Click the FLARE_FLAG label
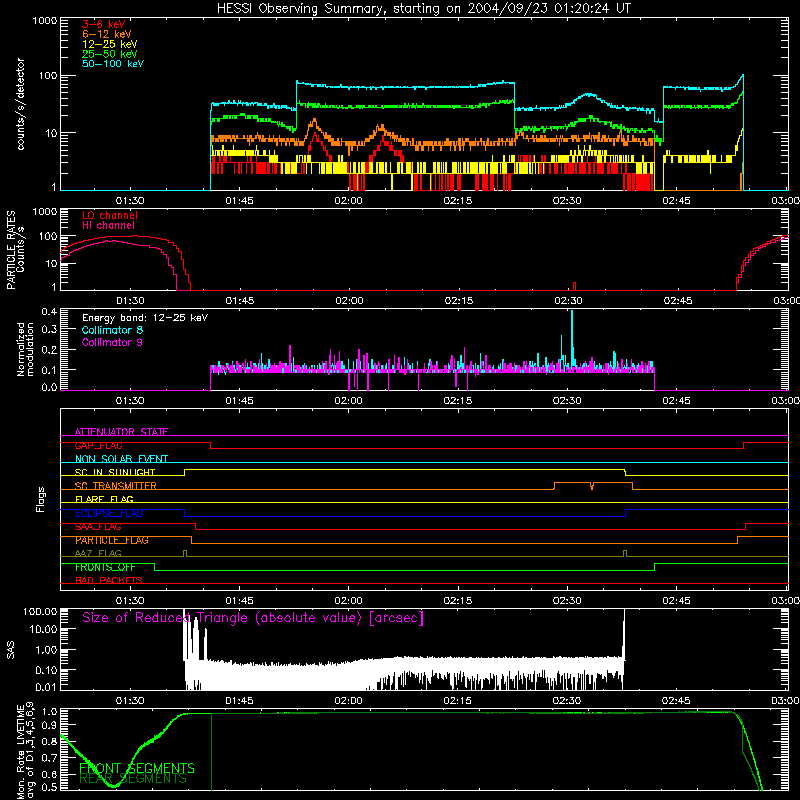 [104, 499]
